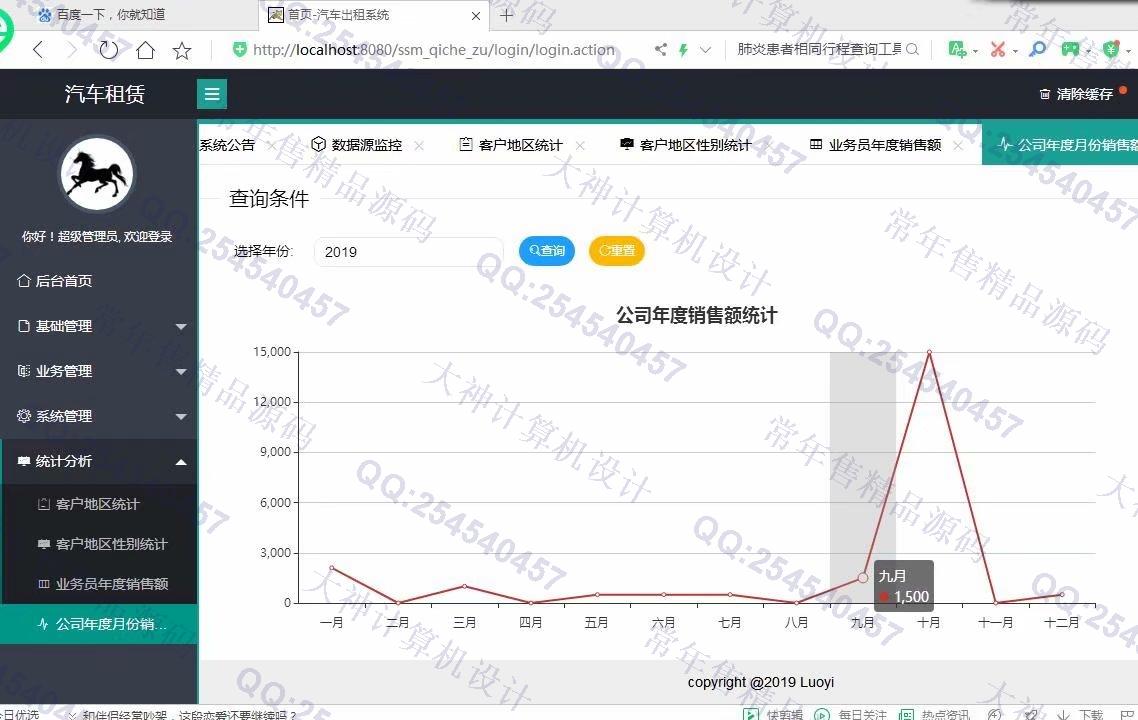Open the green gamepad extension icon
The image size is (1138, 720).
click(1071, 49)
